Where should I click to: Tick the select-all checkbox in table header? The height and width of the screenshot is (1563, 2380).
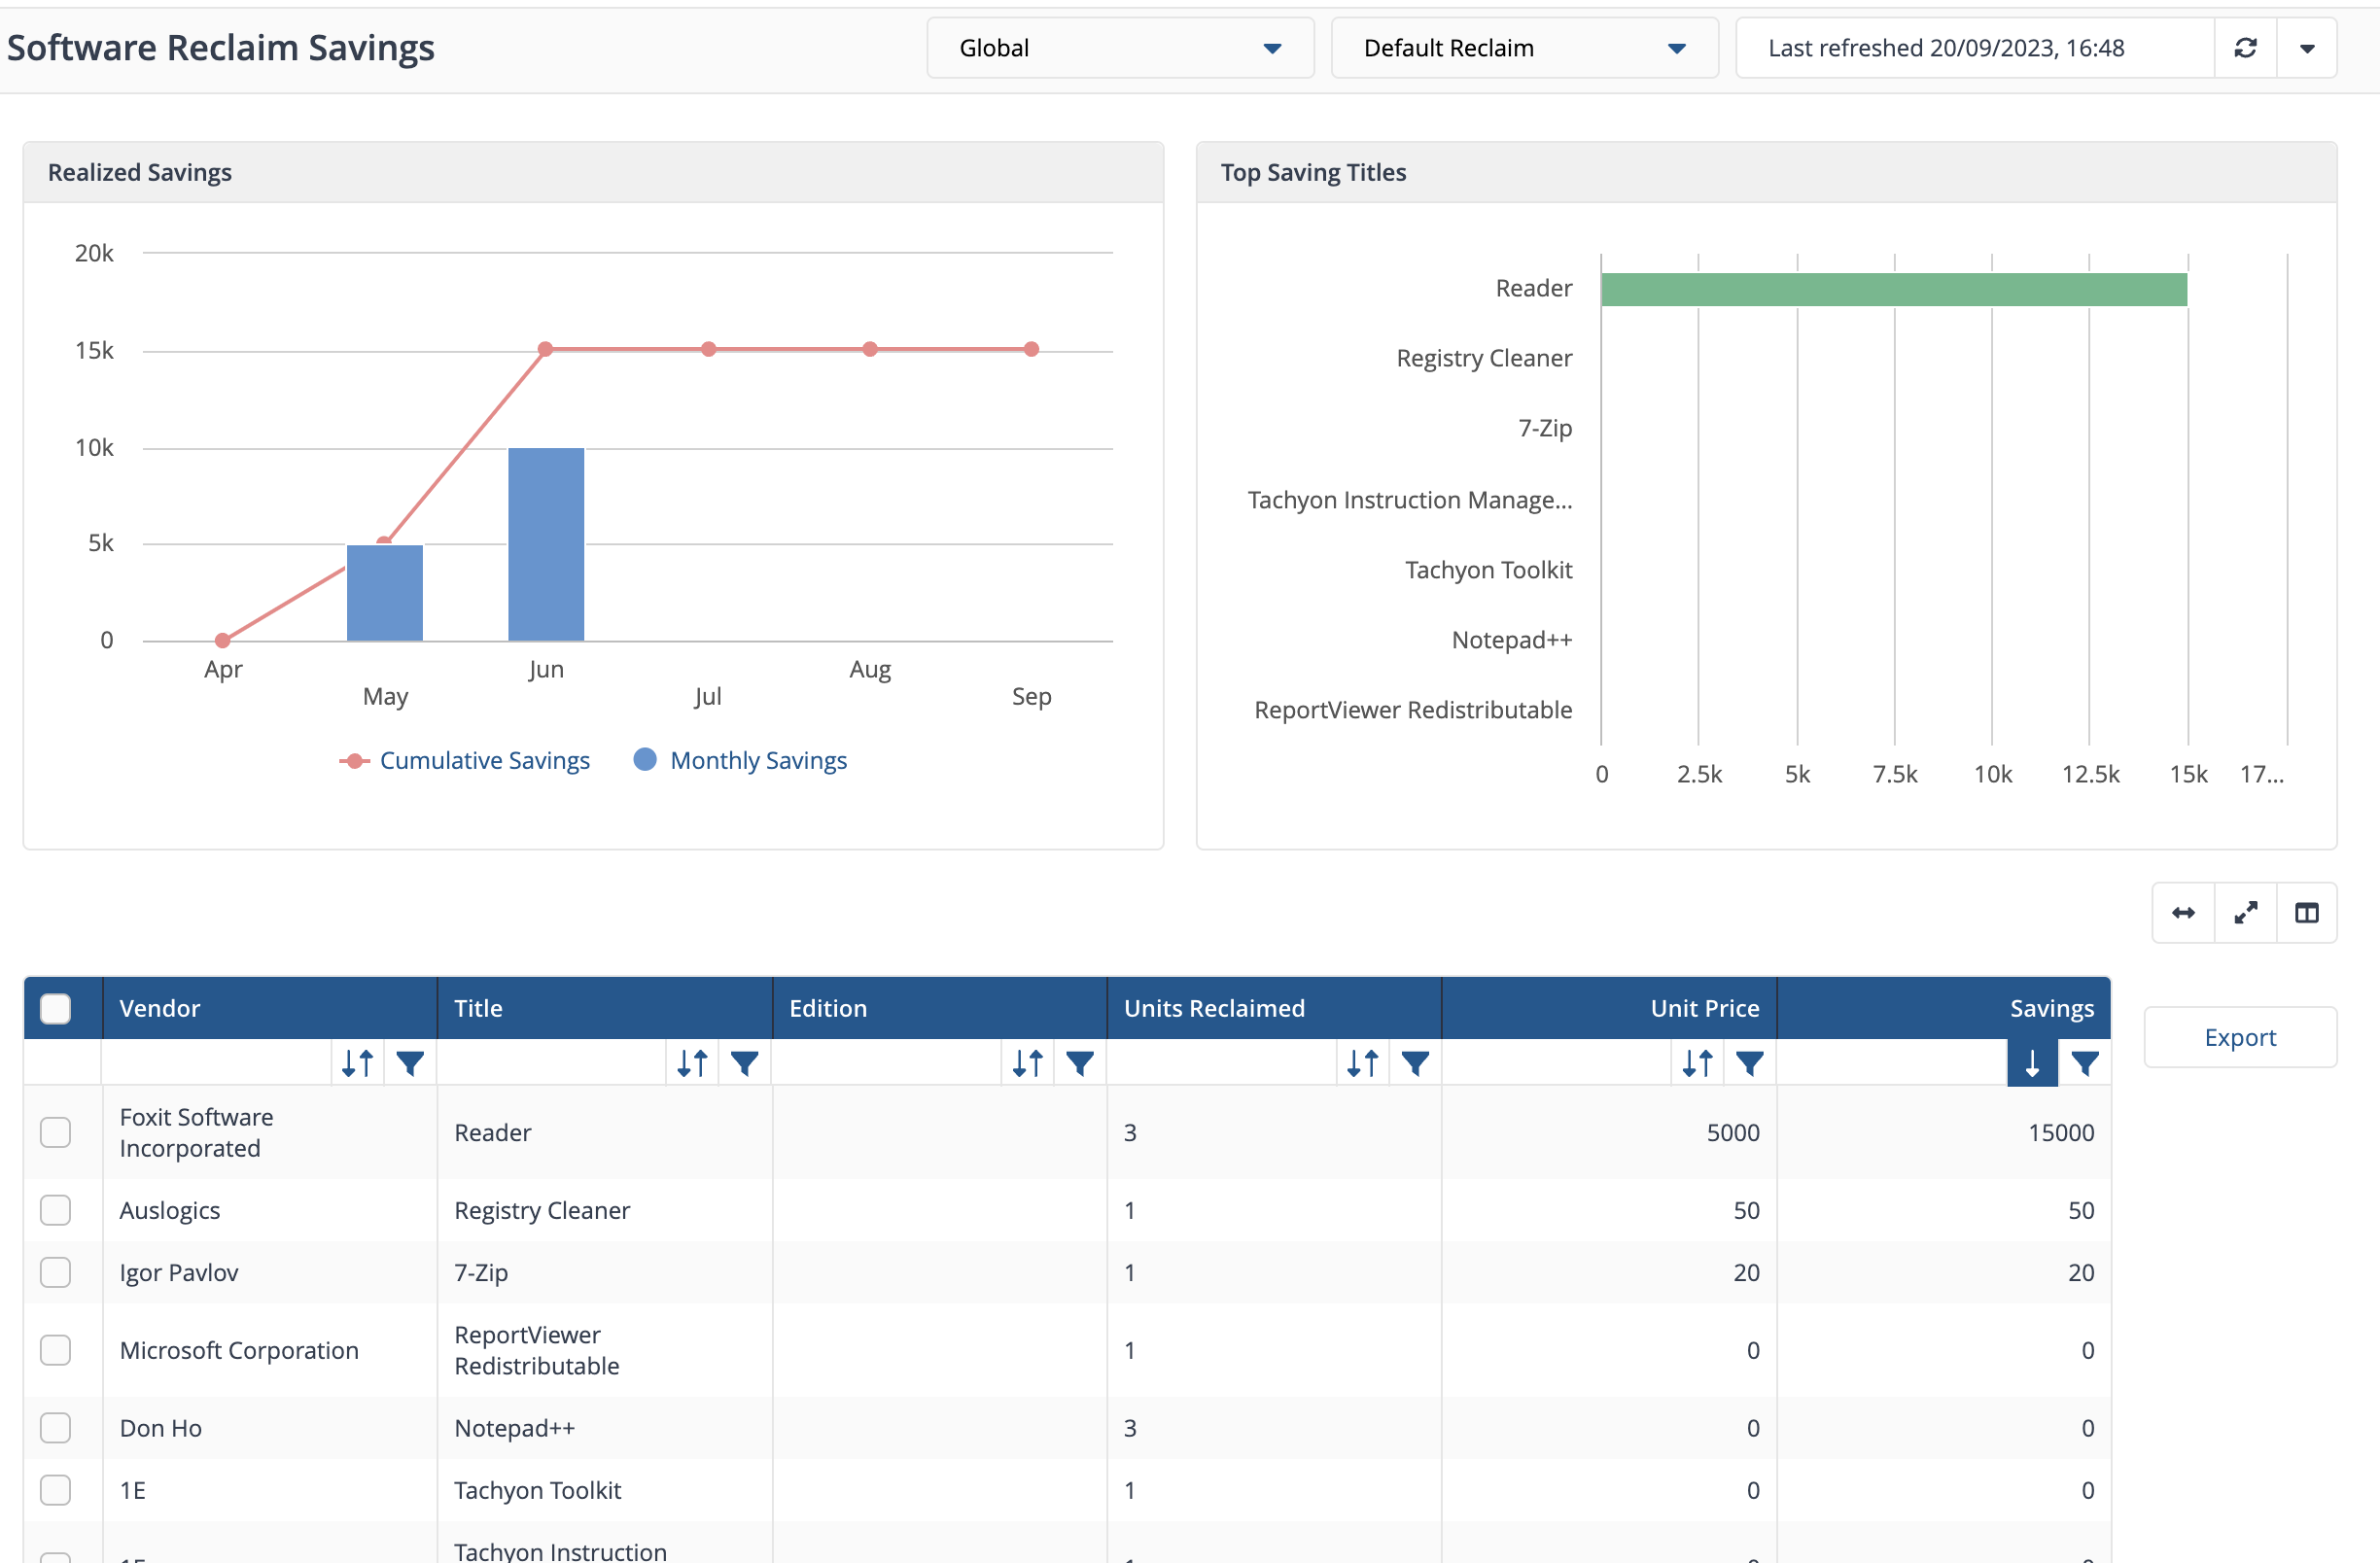pyautogui.click(x=56, y=1008)
